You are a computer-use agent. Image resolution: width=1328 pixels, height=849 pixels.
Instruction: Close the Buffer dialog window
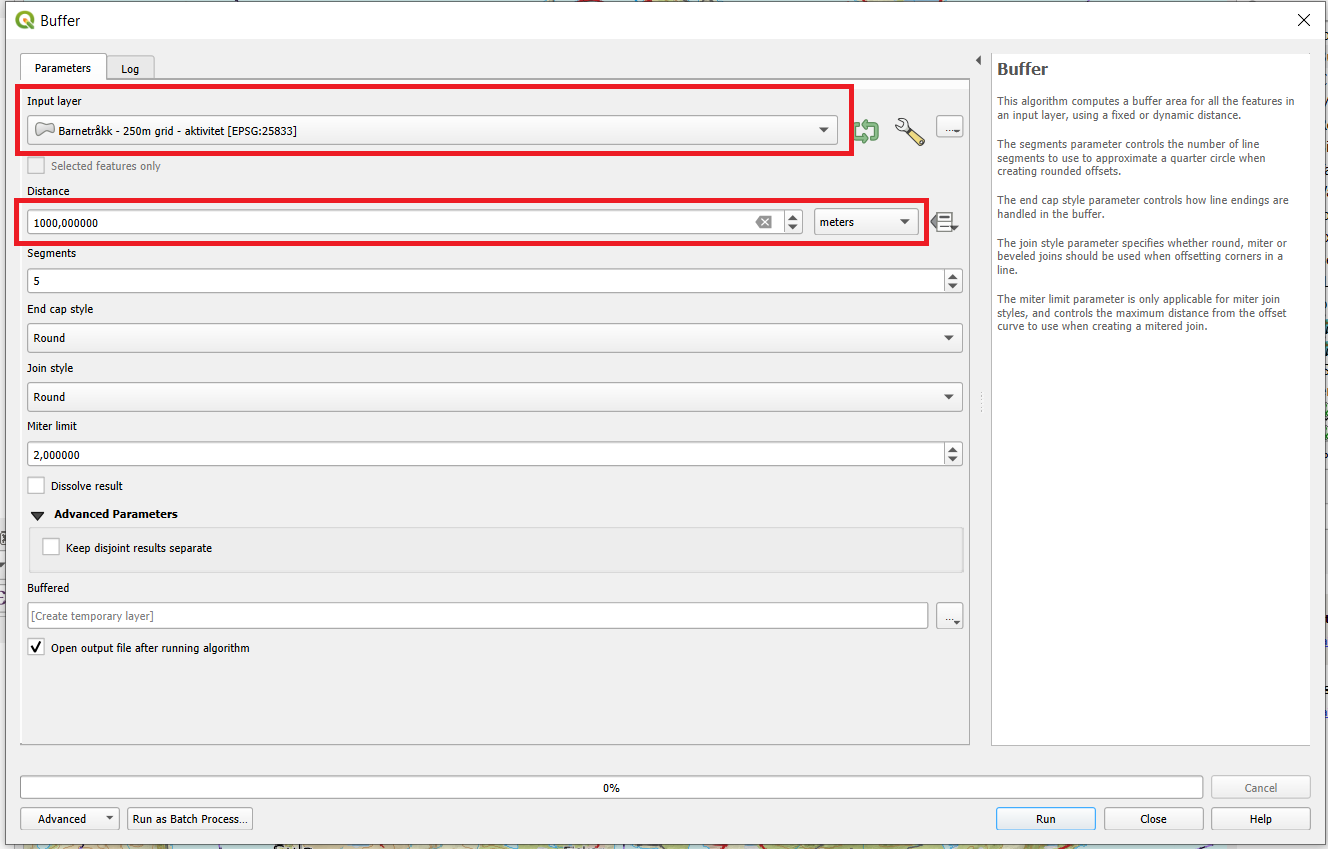(x=1303, y=20)
